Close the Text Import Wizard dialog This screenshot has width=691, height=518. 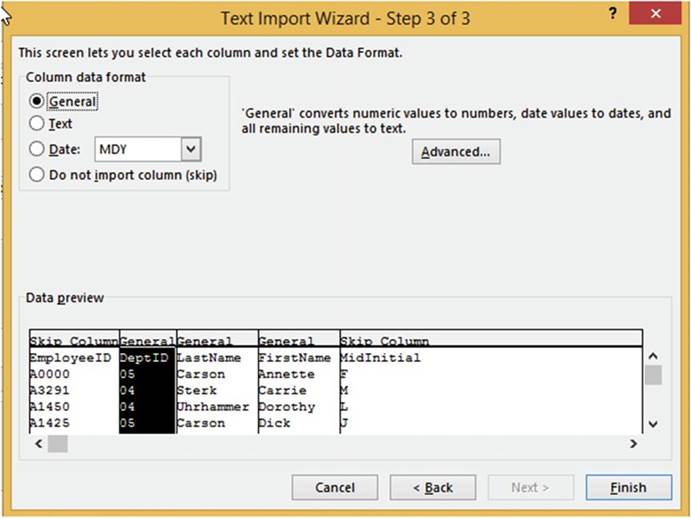coord(655,15)
